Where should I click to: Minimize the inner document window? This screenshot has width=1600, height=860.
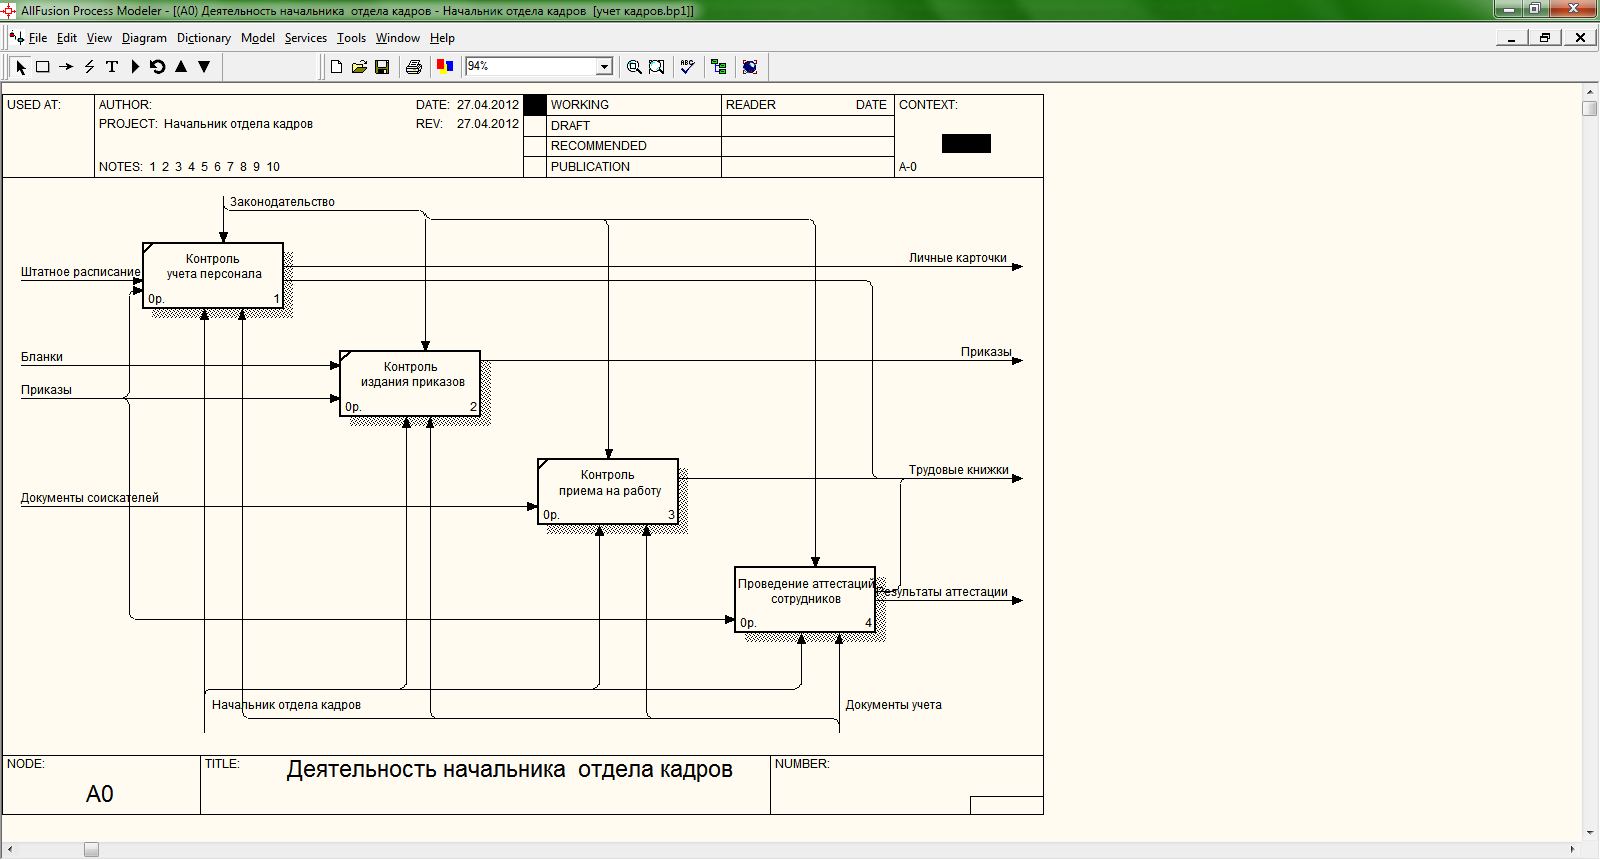pos(1512,38)
